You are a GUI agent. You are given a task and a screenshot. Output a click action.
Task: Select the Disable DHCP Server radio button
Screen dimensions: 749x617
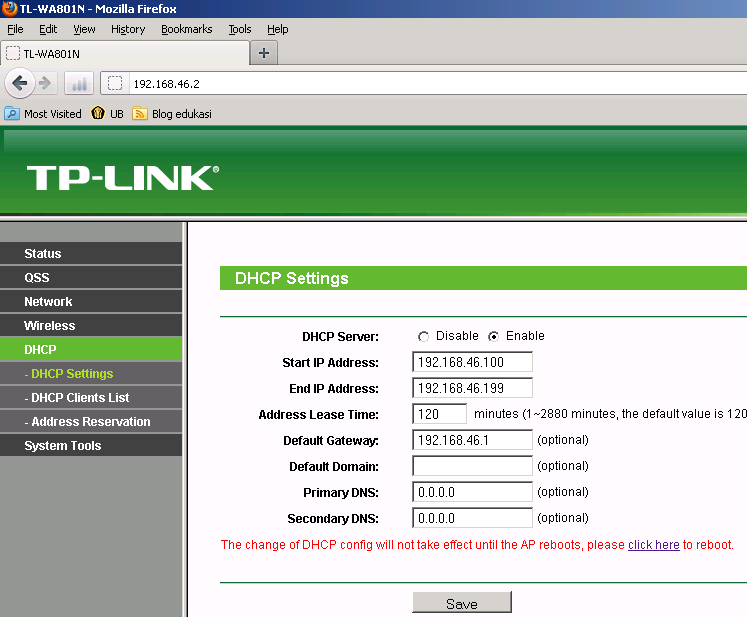point(423,337)
